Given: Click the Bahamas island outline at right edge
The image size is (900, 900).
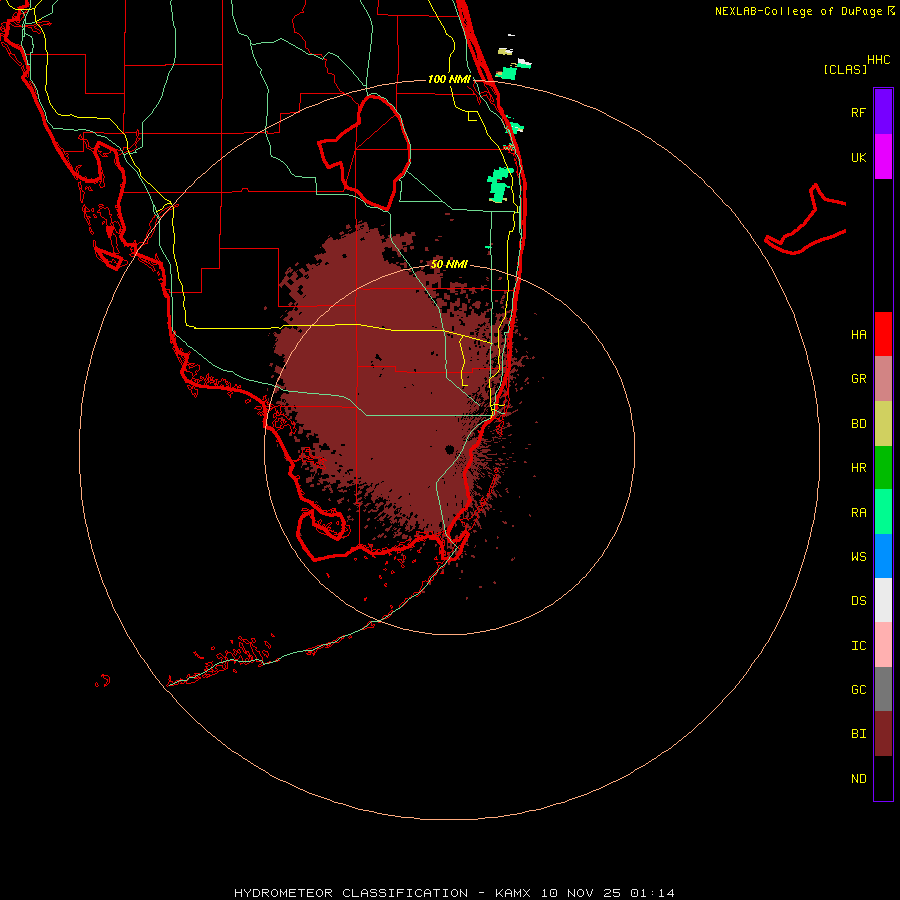Looking at the screenshot, I should click(x=806, y=221).
